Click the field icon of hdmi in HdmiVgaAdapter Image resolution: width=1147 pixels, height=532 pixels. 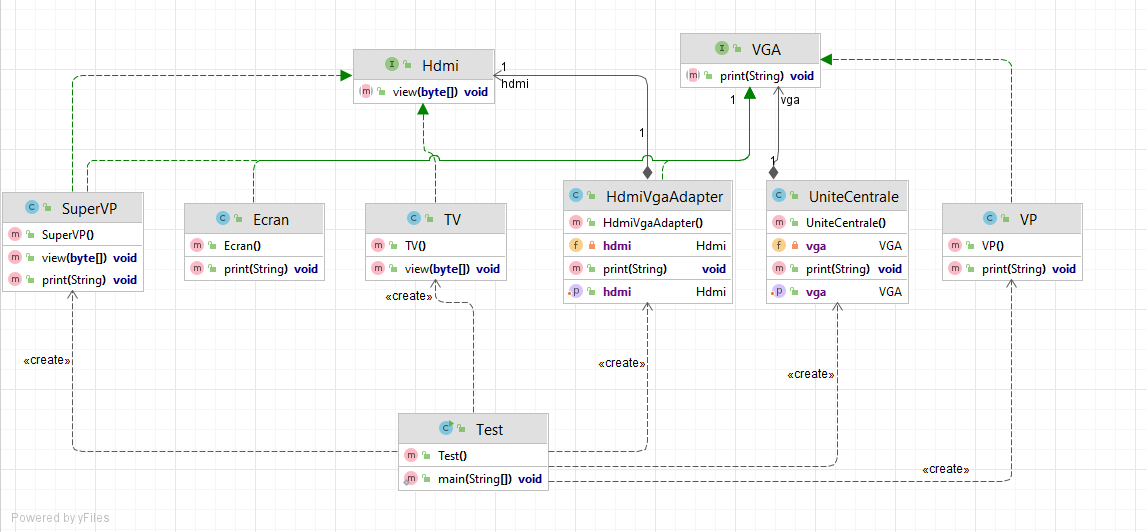(x=576, y=246)
